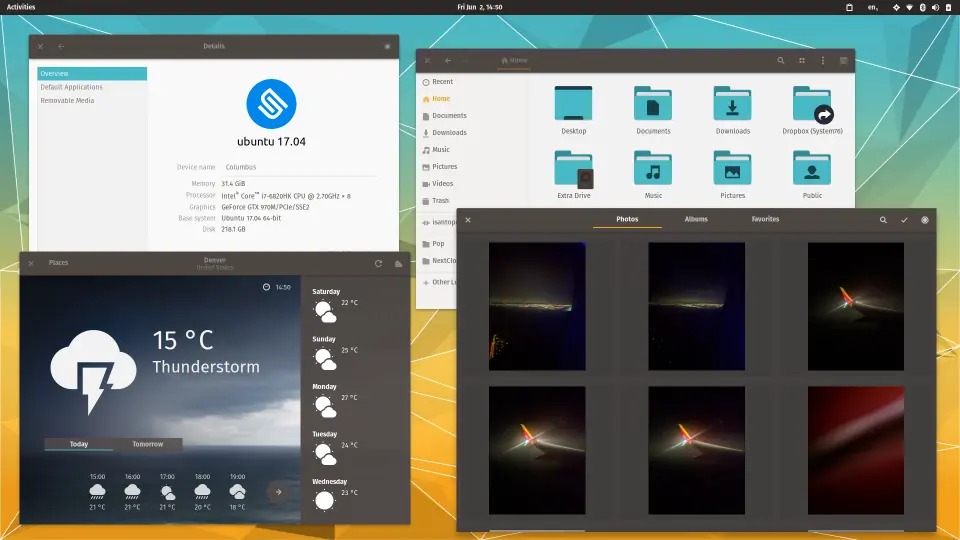This screenshot has width=960, height=540.
Task: Select Default Applications in Details sidebar
Action: [71, 87]
